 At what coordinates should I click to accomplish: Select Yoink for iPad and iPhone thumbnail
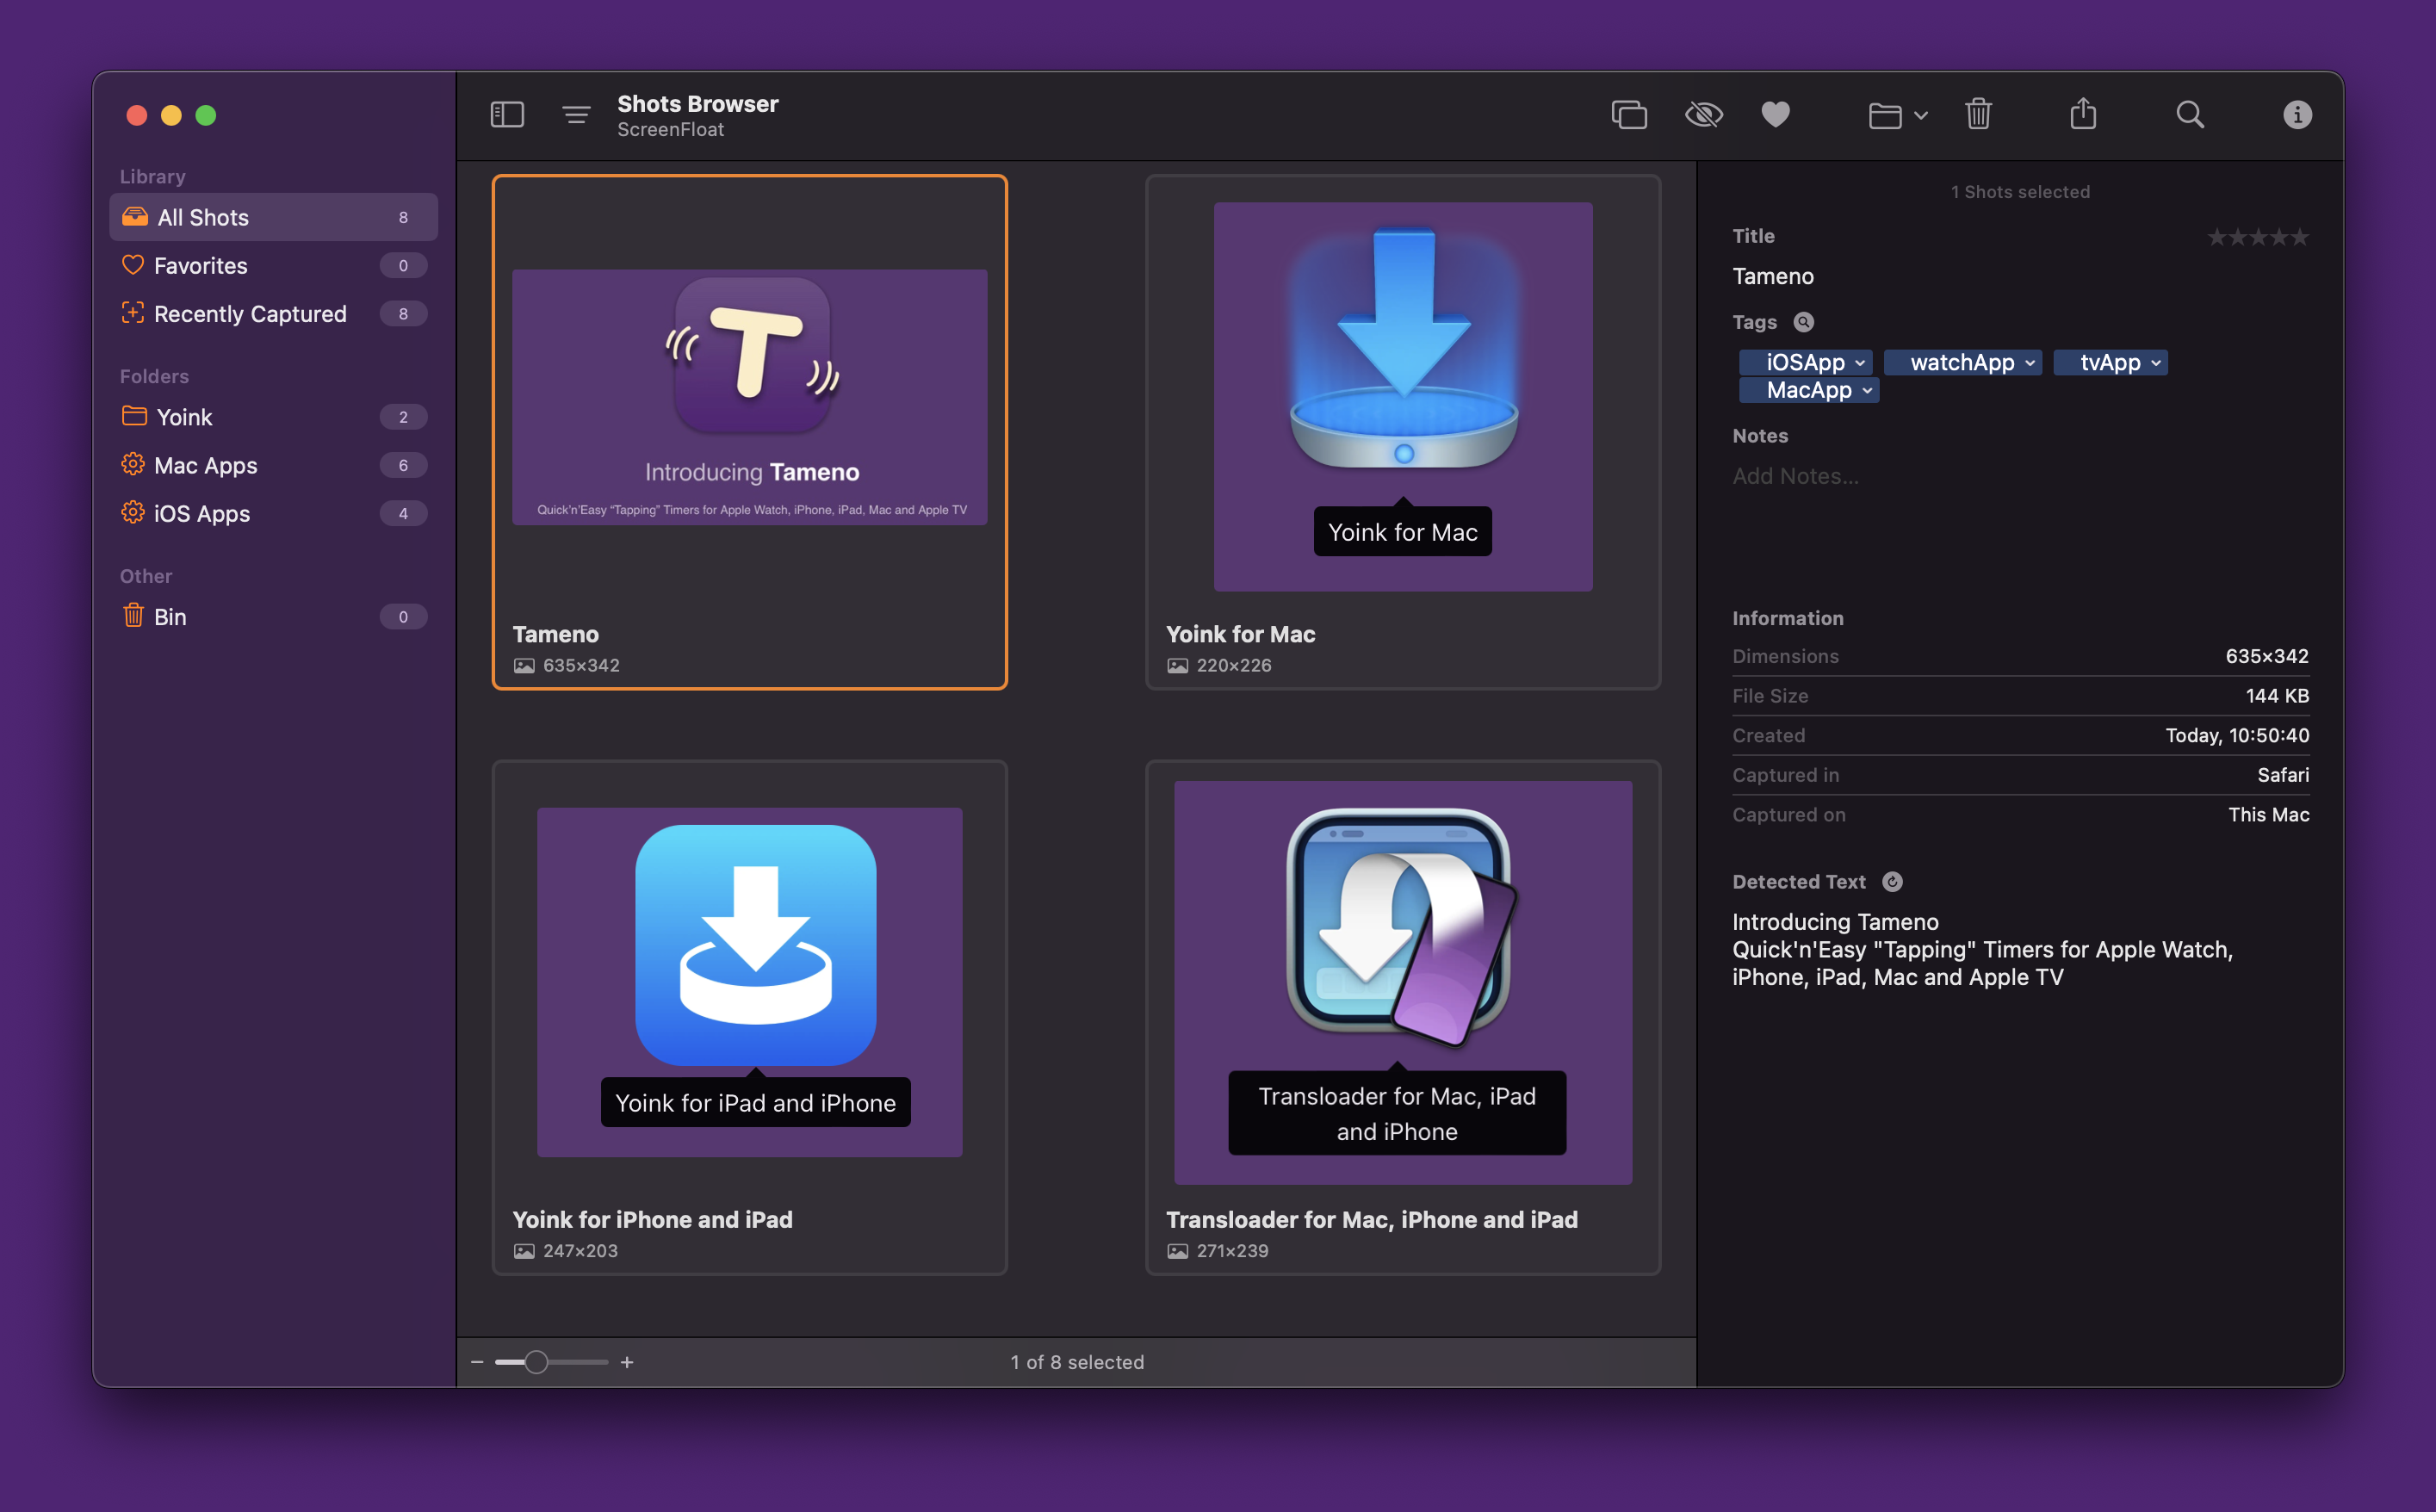click(x=749, y=982)
